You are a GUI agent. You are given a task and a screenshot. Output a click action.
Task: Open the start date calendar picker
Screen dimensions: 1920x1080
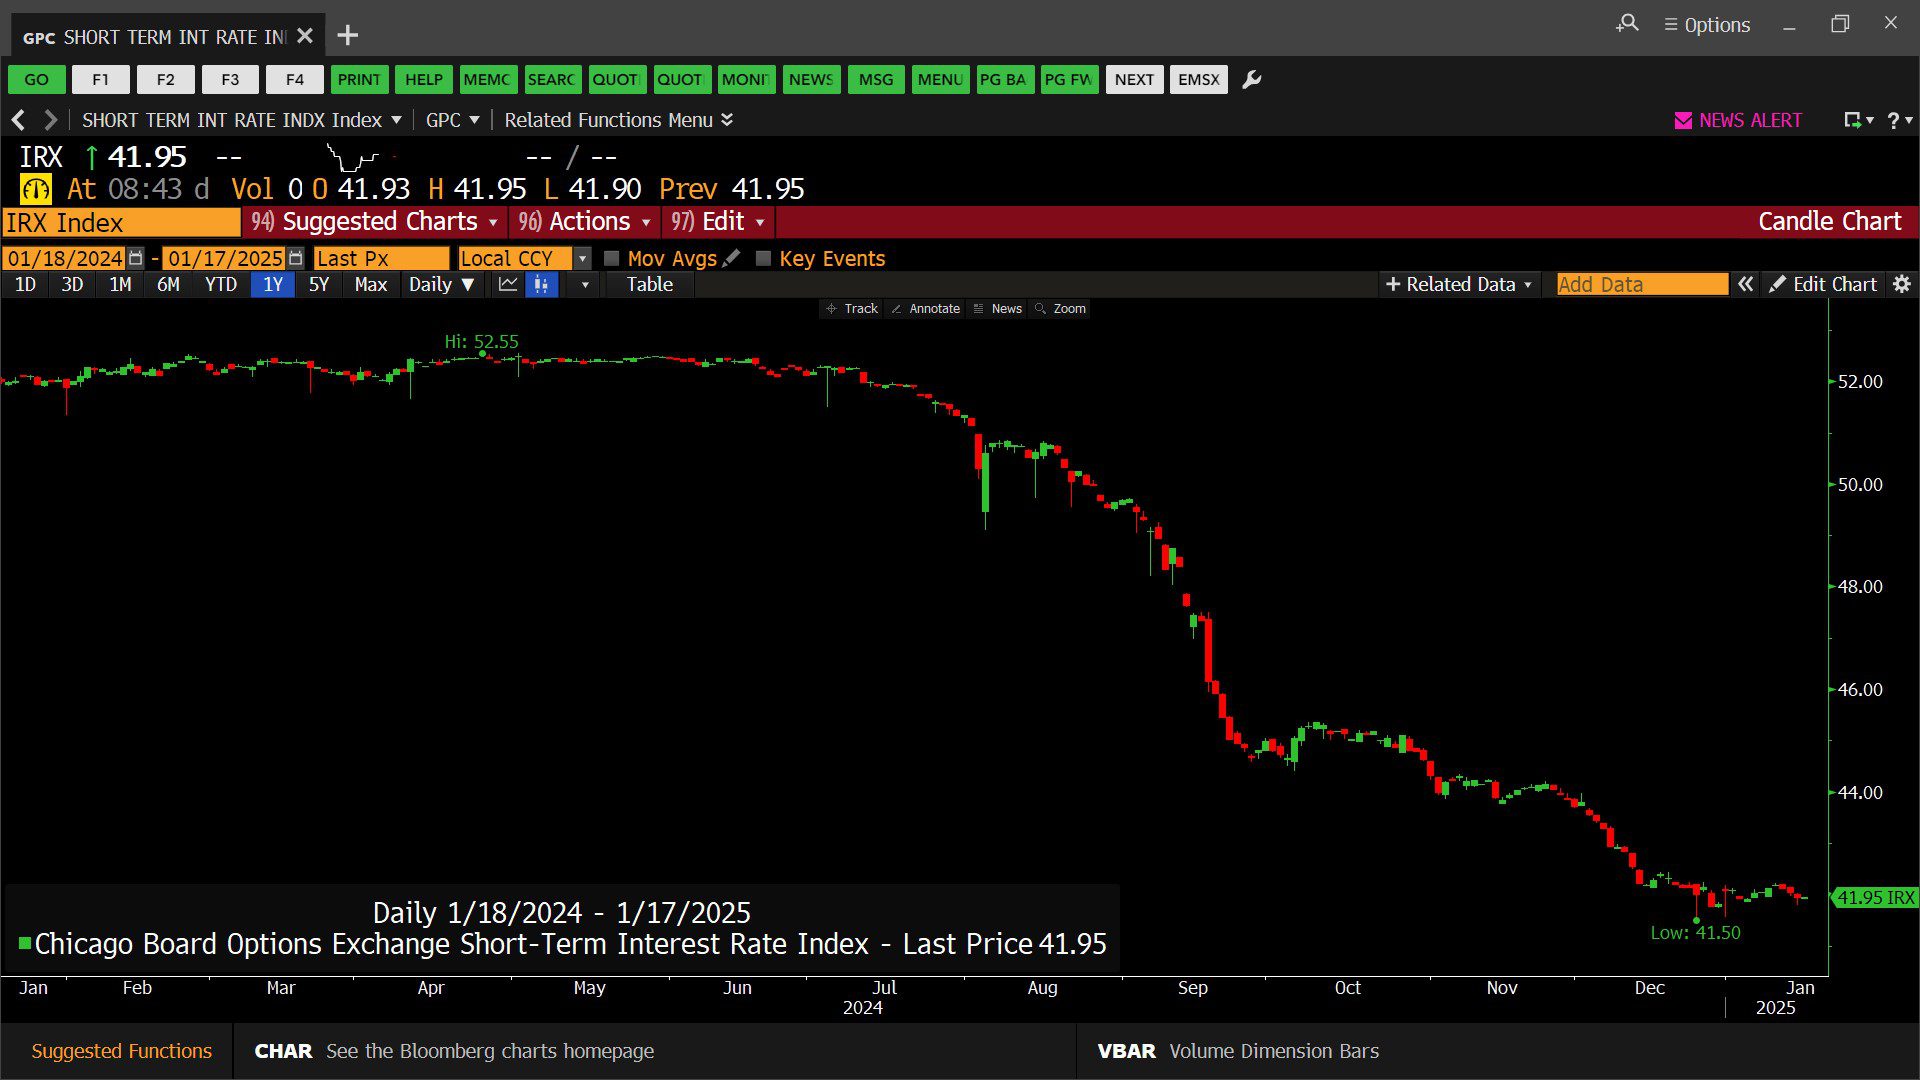[x=136, y=258]
